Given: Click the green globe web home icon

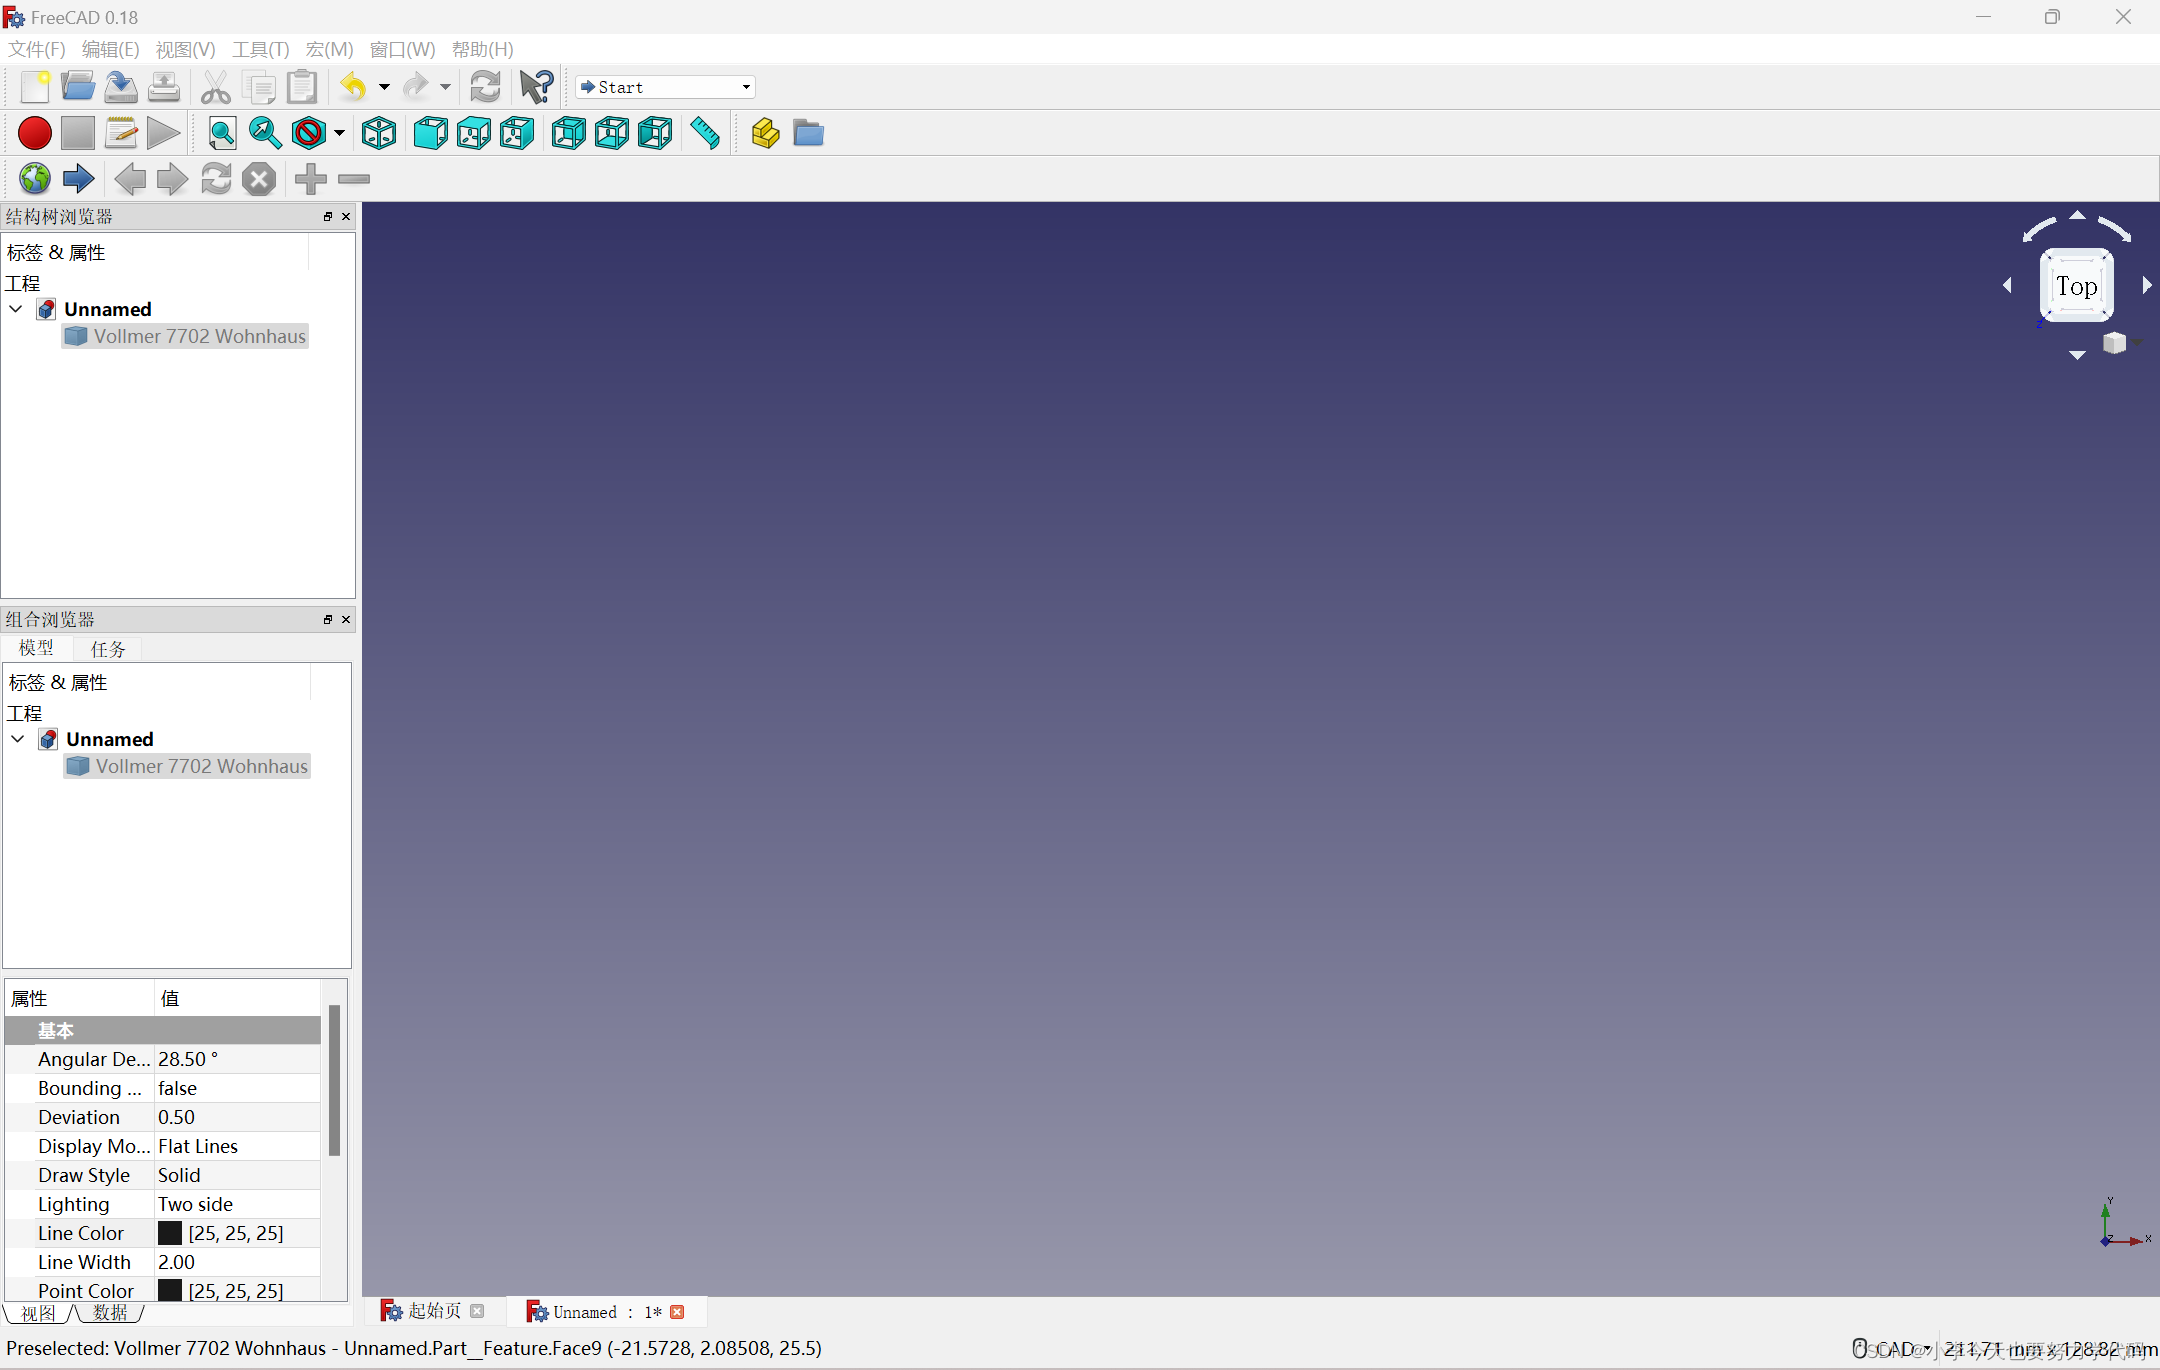Looking at the screenshot, I should click(x=35, y=179).
